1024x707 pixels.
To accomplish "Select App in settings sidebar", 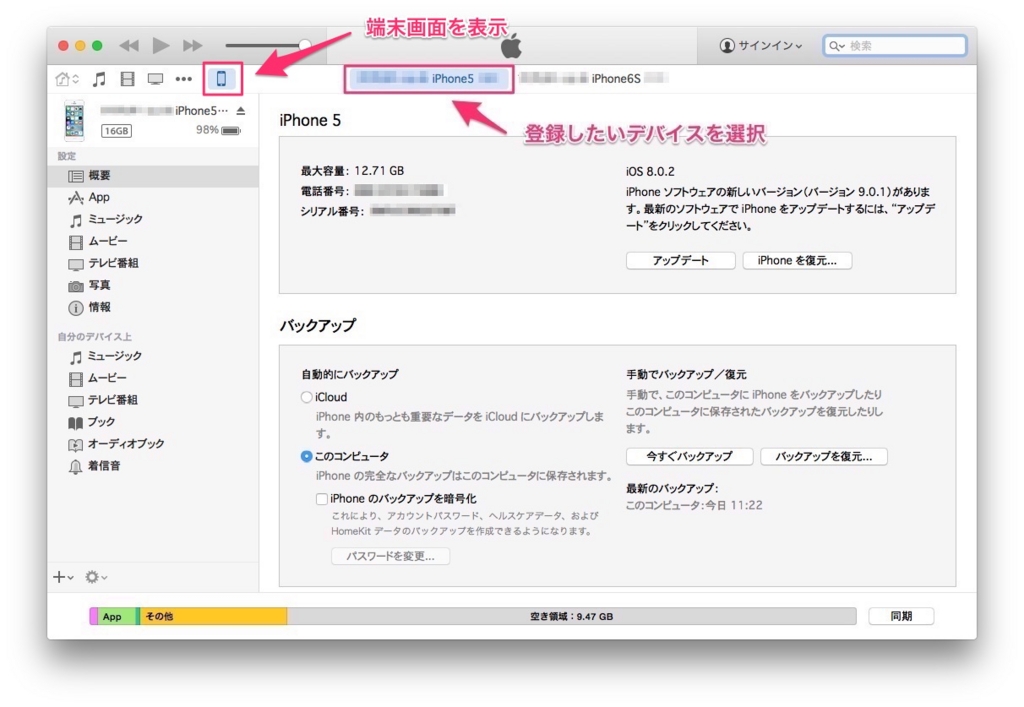I will coord(153,197).
